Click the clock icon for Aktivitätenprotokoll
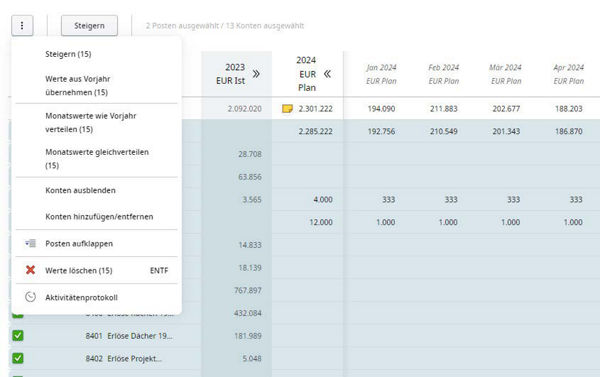The height and width of the screenshot is (377, 600). 31,297
